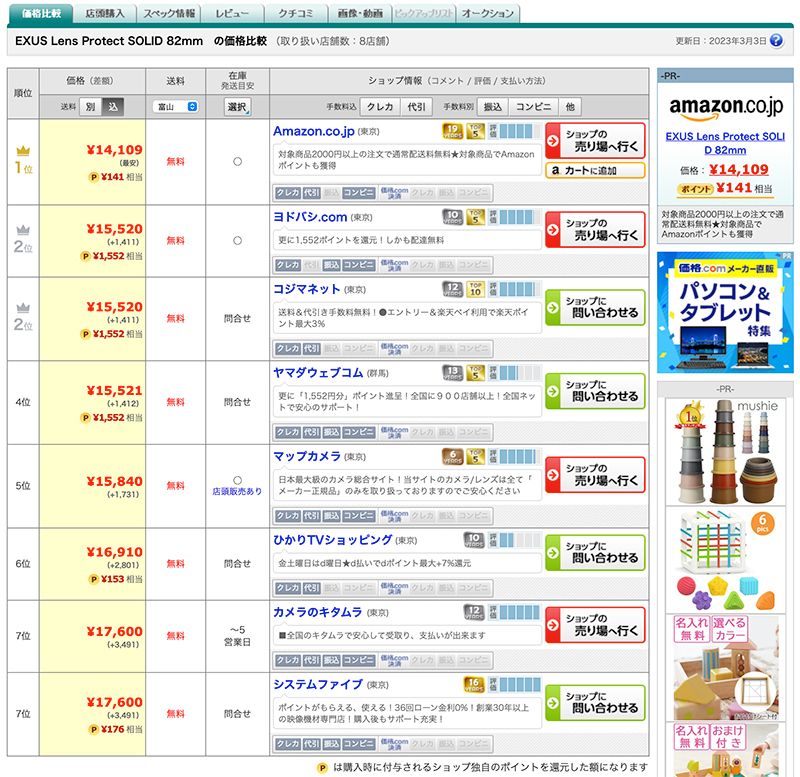The image size is (800, 777).
Task: Open the ひかりTVショッピング shop link
Action: click(333, 540)
